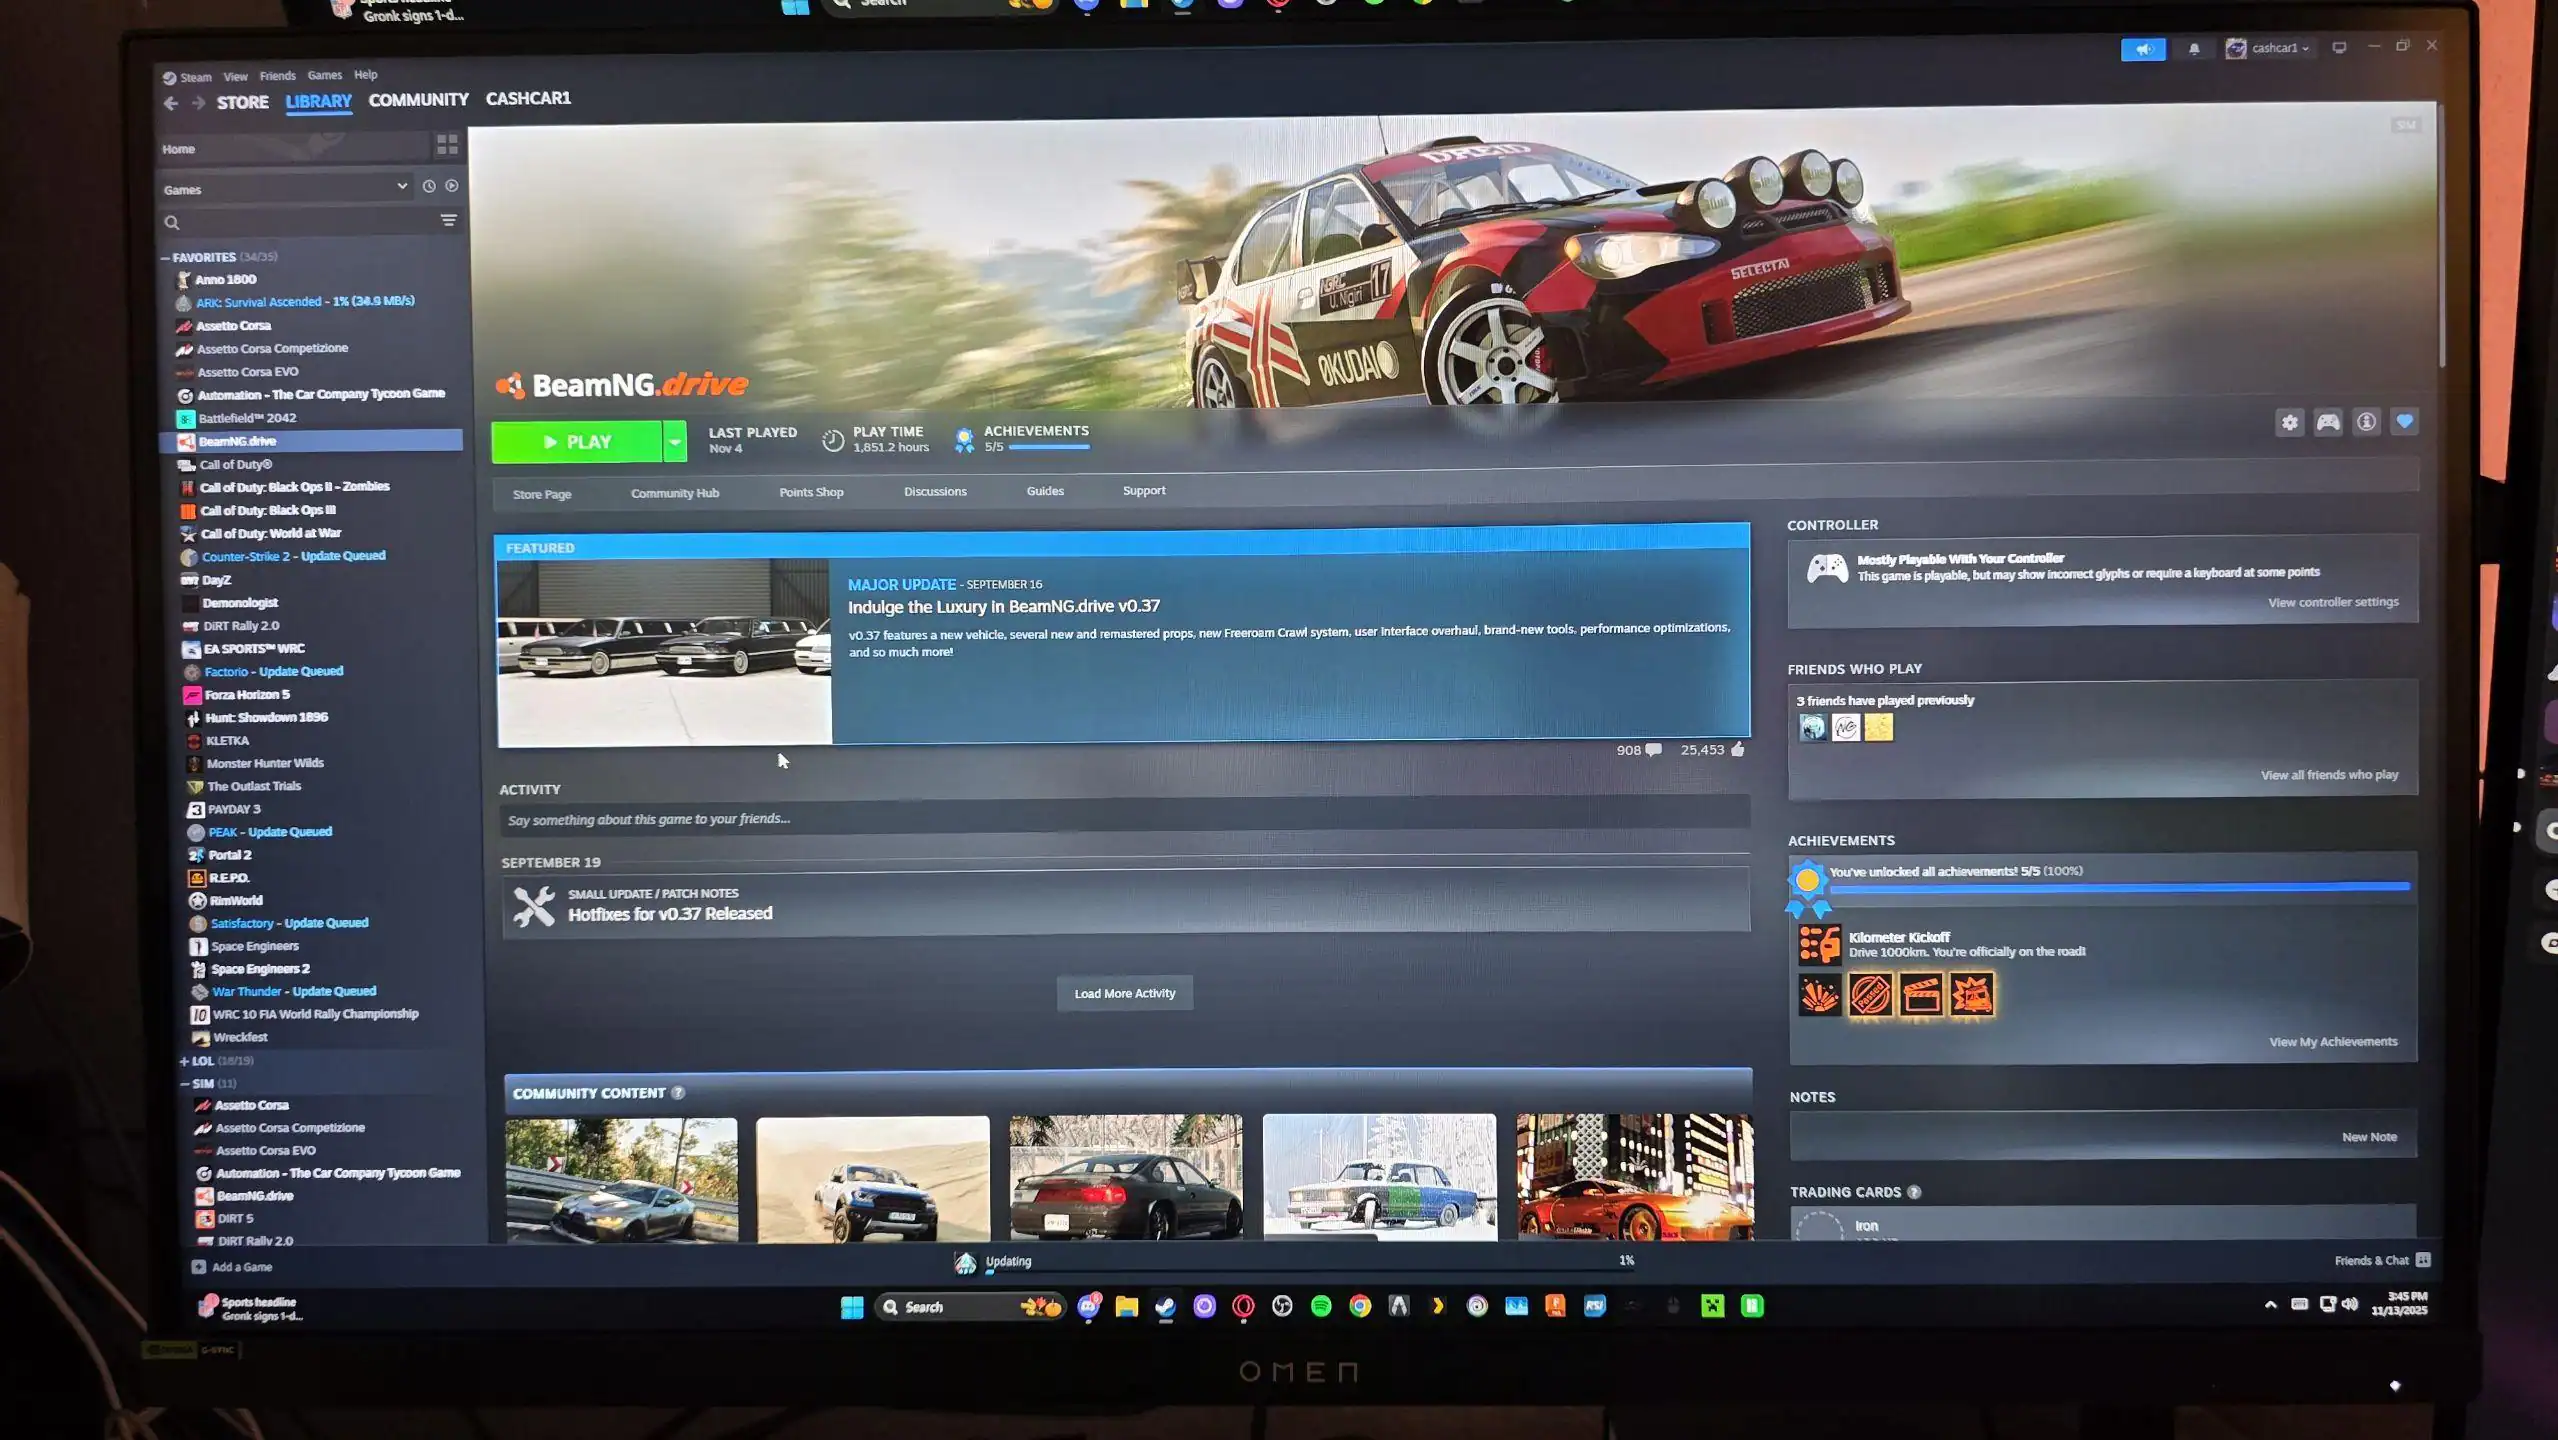Open sidebar advanced filter icon
This screenshot has width=2558, height=1440.
click(449, 220)
